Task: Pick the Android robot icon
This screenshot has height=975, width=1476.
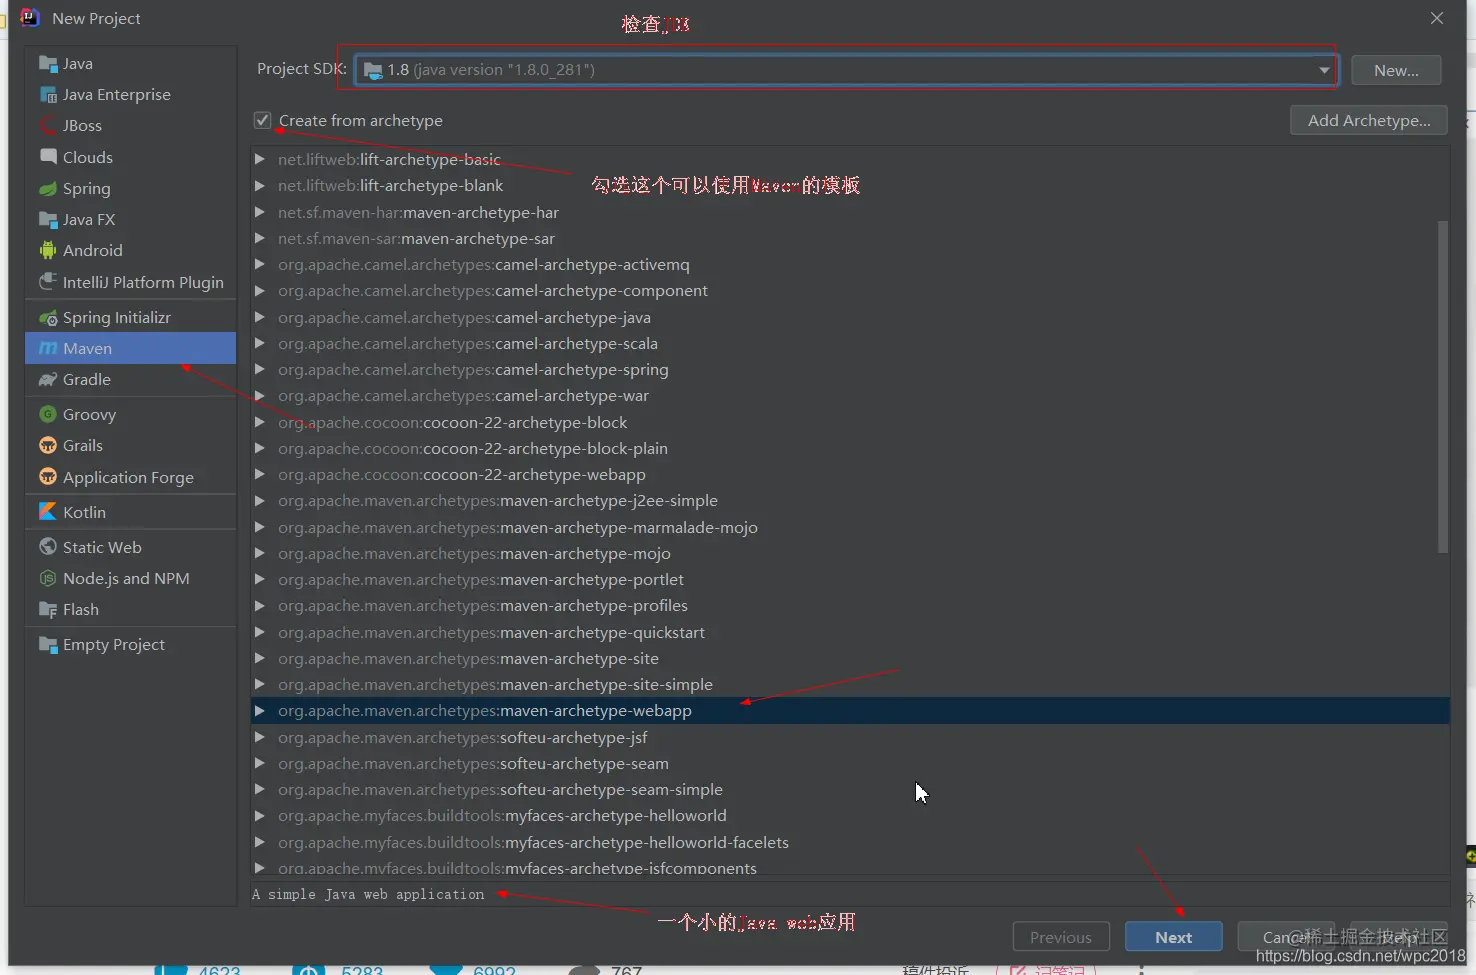Action: [48, 251]
